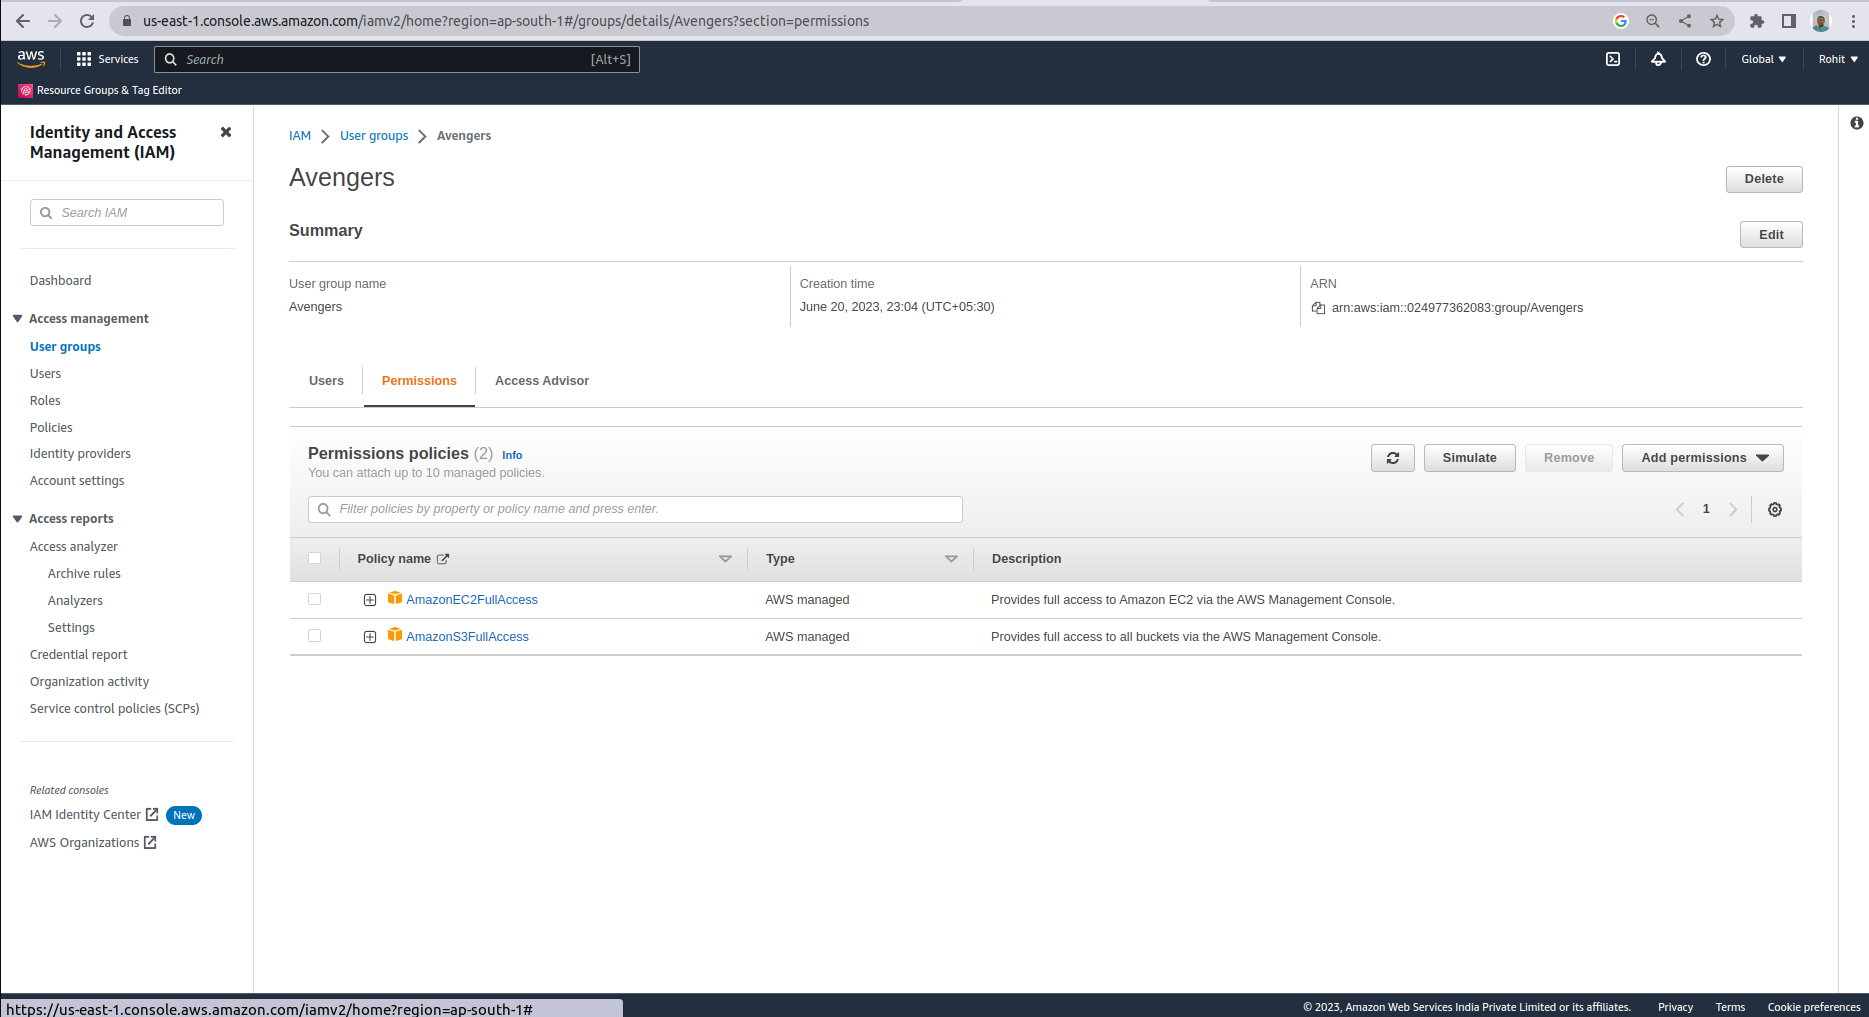The image size is (1869, 1017).
Task: Open Roles in the IAM sidebar
Action: pyautogui.click(x=45, y=401)
